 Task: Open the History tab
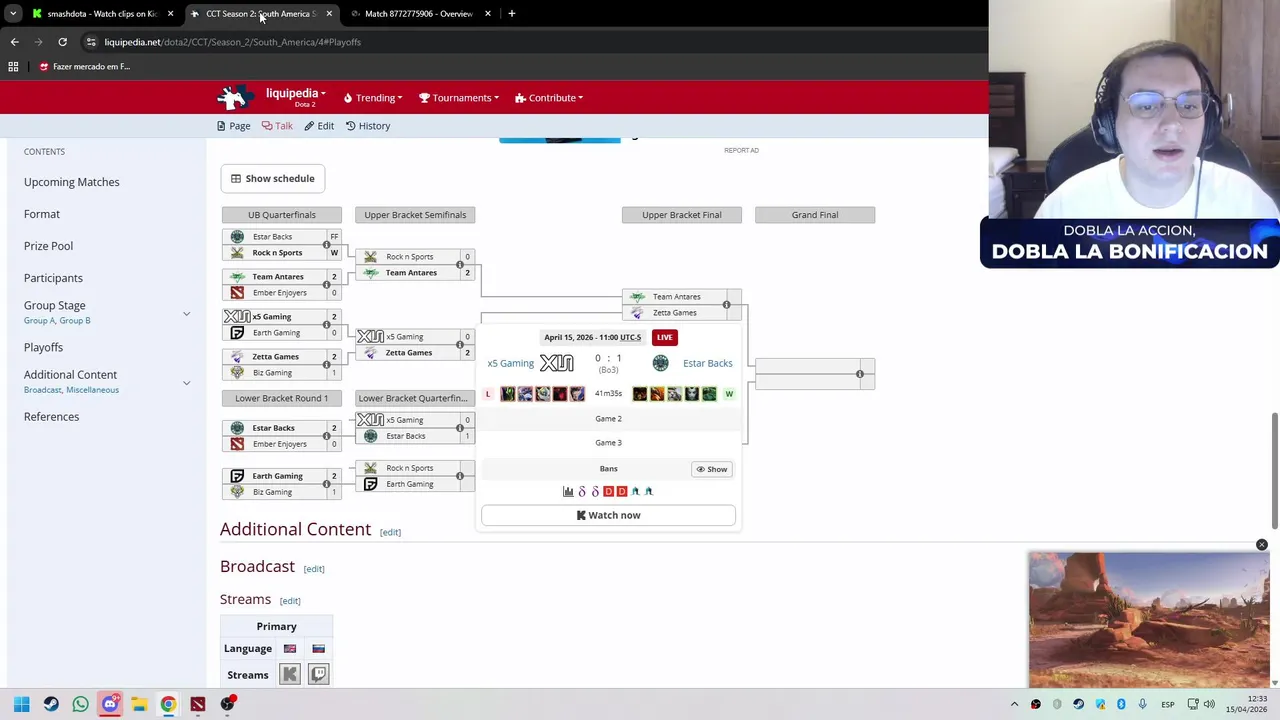click(x=368, y=126)
